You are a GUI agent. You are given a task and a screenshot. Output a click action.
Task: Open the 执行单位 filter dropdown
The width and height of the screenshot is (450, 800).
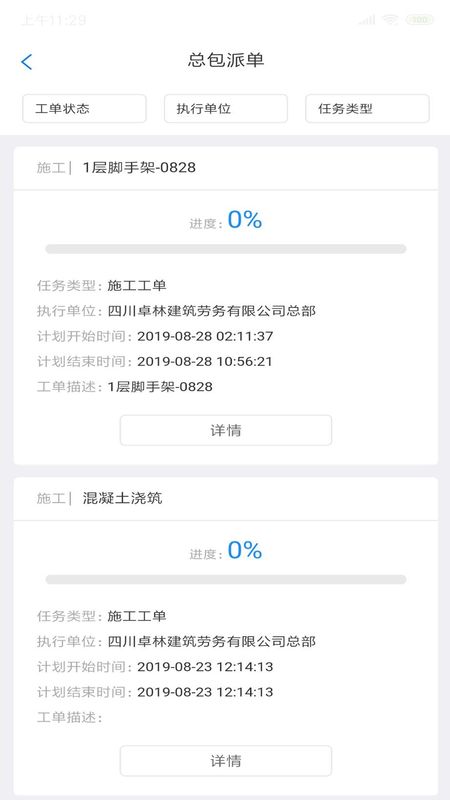(x=226, y=109)
